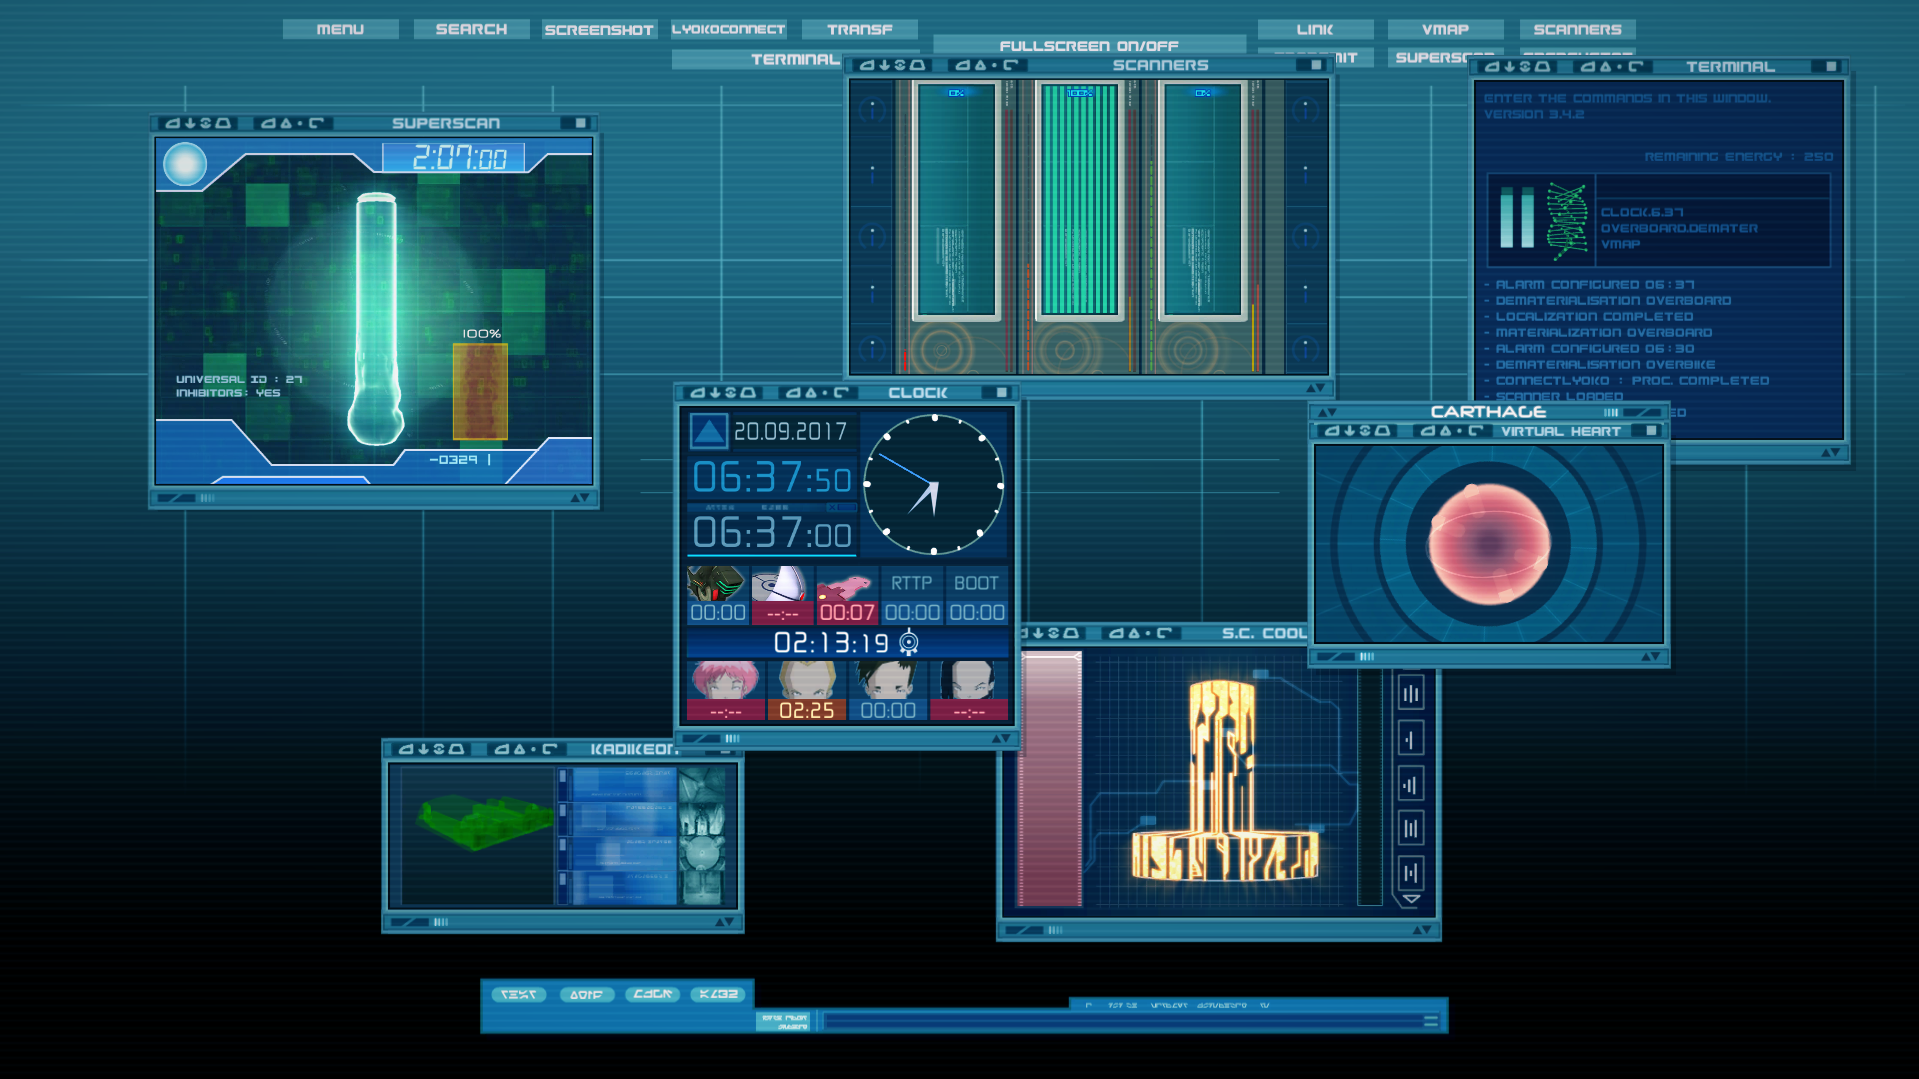Click the bottom-left info icon in Scanners

[x=872, y=349]
